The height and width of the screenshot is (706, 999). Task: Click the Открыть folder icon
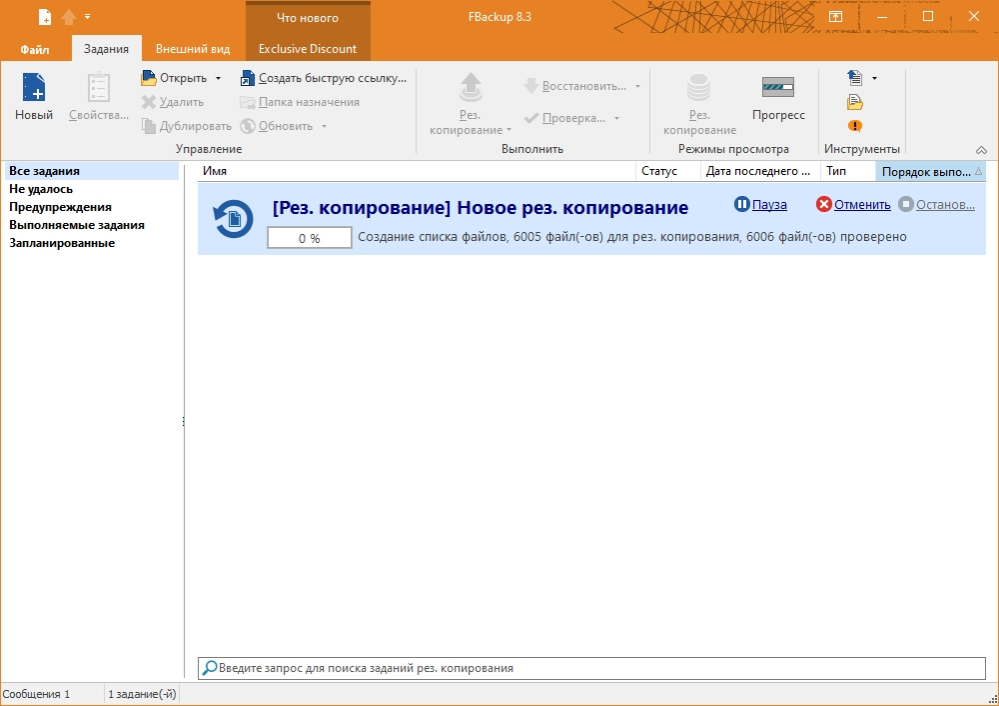tap(148, 78)
